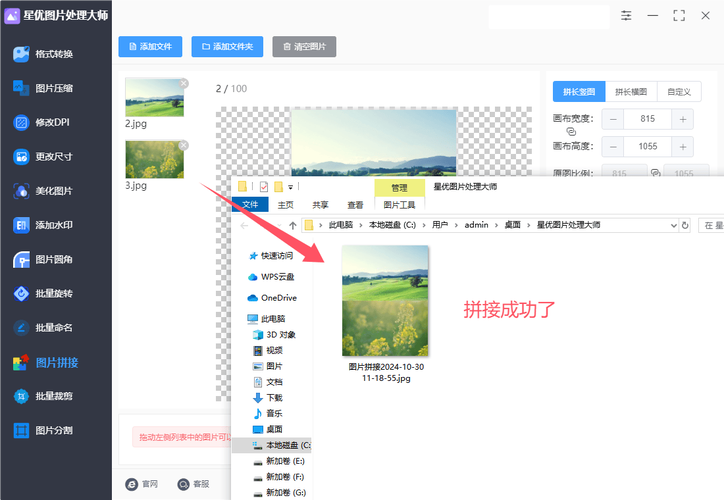Click 桌面 in the address breadcrumb
Image resolution: width=724 pixels, height=500 pixels.
pos(512,225)
